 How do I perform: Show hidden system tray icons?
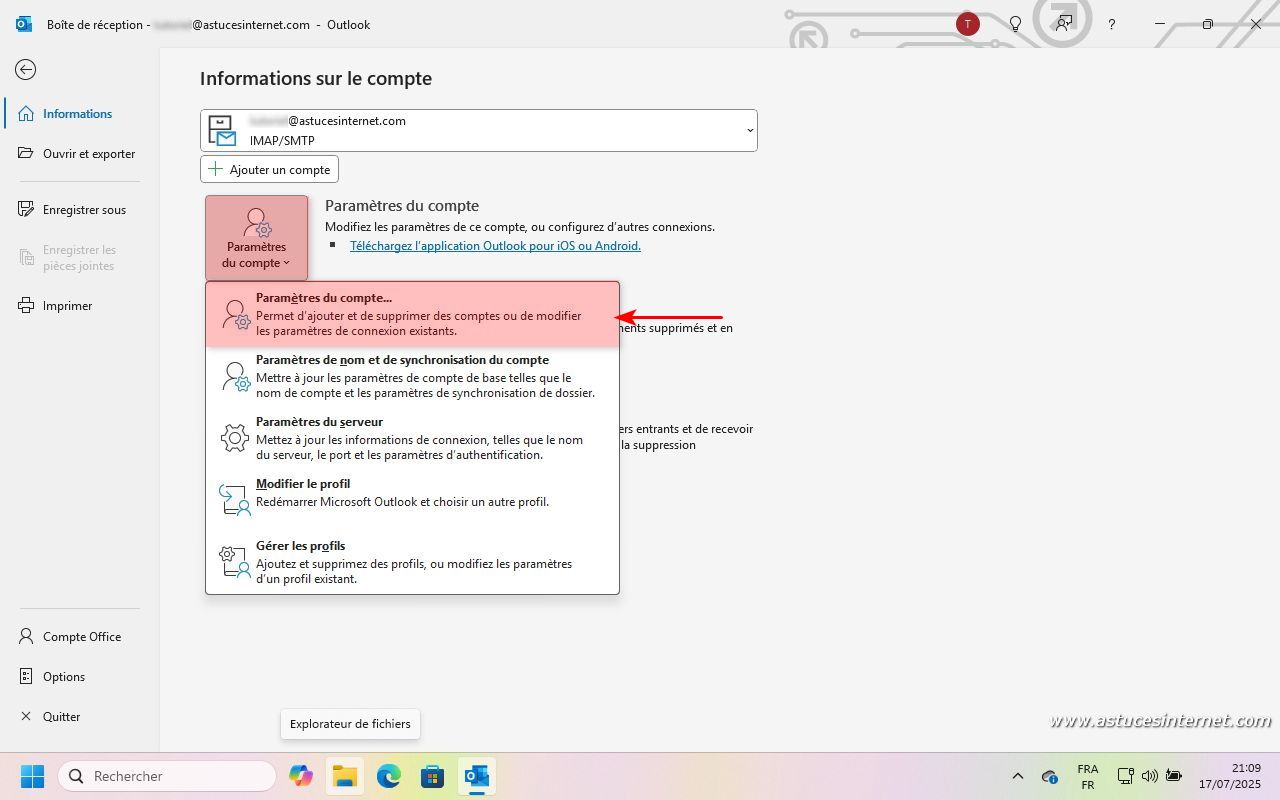(1018, 776)
